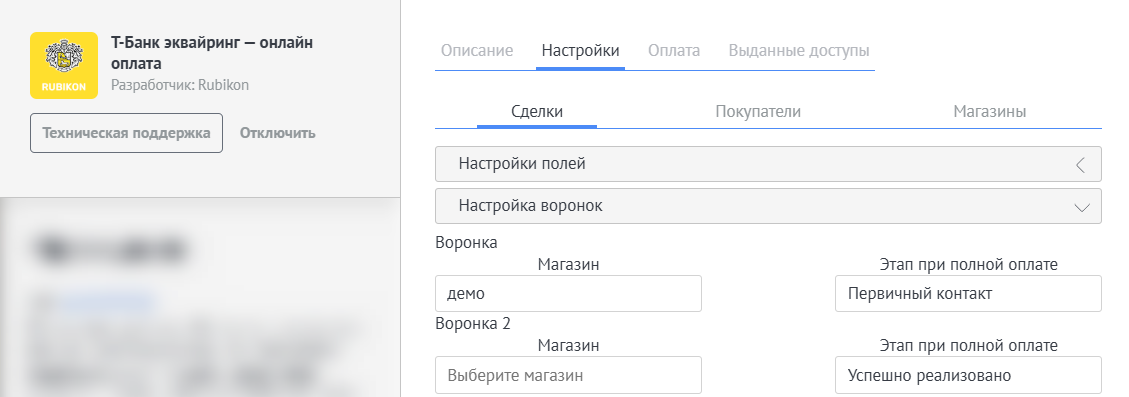This screenshot has width=1129, height=397.
Task: Select the Настройки tab
Action: click(x=580, y=51)
